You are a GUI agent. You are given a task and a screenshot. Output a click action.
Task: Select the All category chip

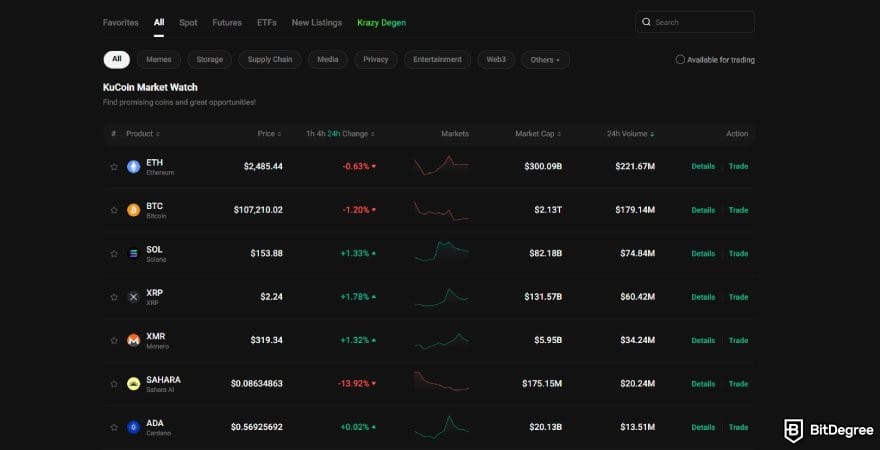click(x=116, y=59)
